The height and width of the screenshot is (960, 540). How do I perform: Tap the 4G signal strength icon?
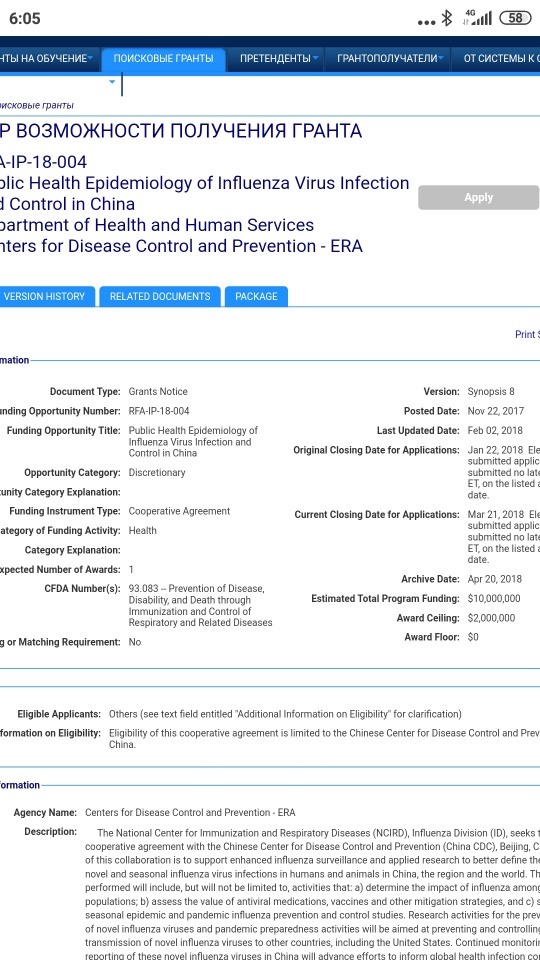click(477, 18)
